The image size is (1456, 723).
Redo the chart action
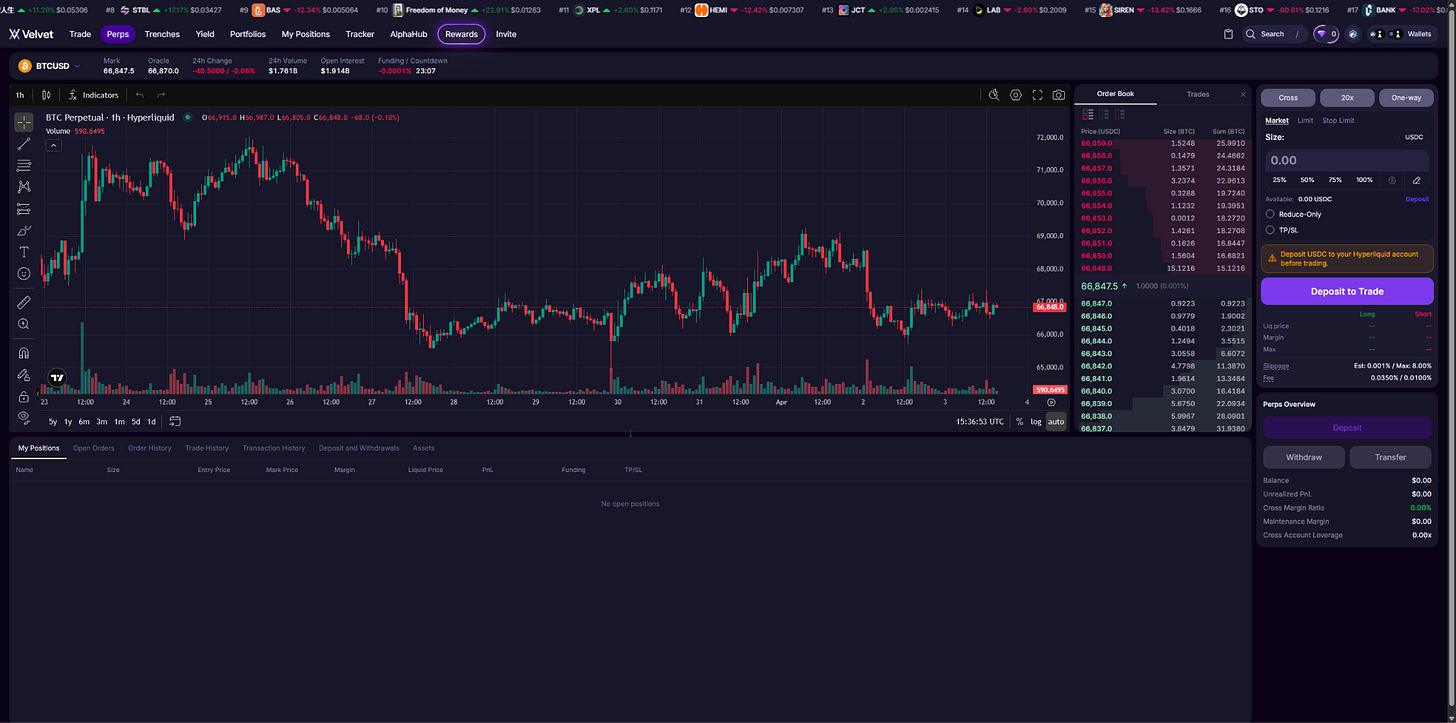[161, 95]
